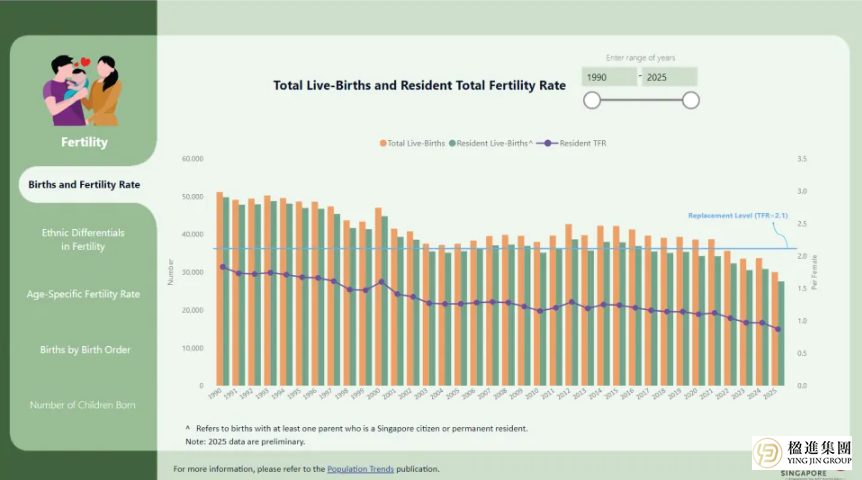
Task: Click the right handle of year range slider
Action: pyautogui.click(x=690, y=100)
